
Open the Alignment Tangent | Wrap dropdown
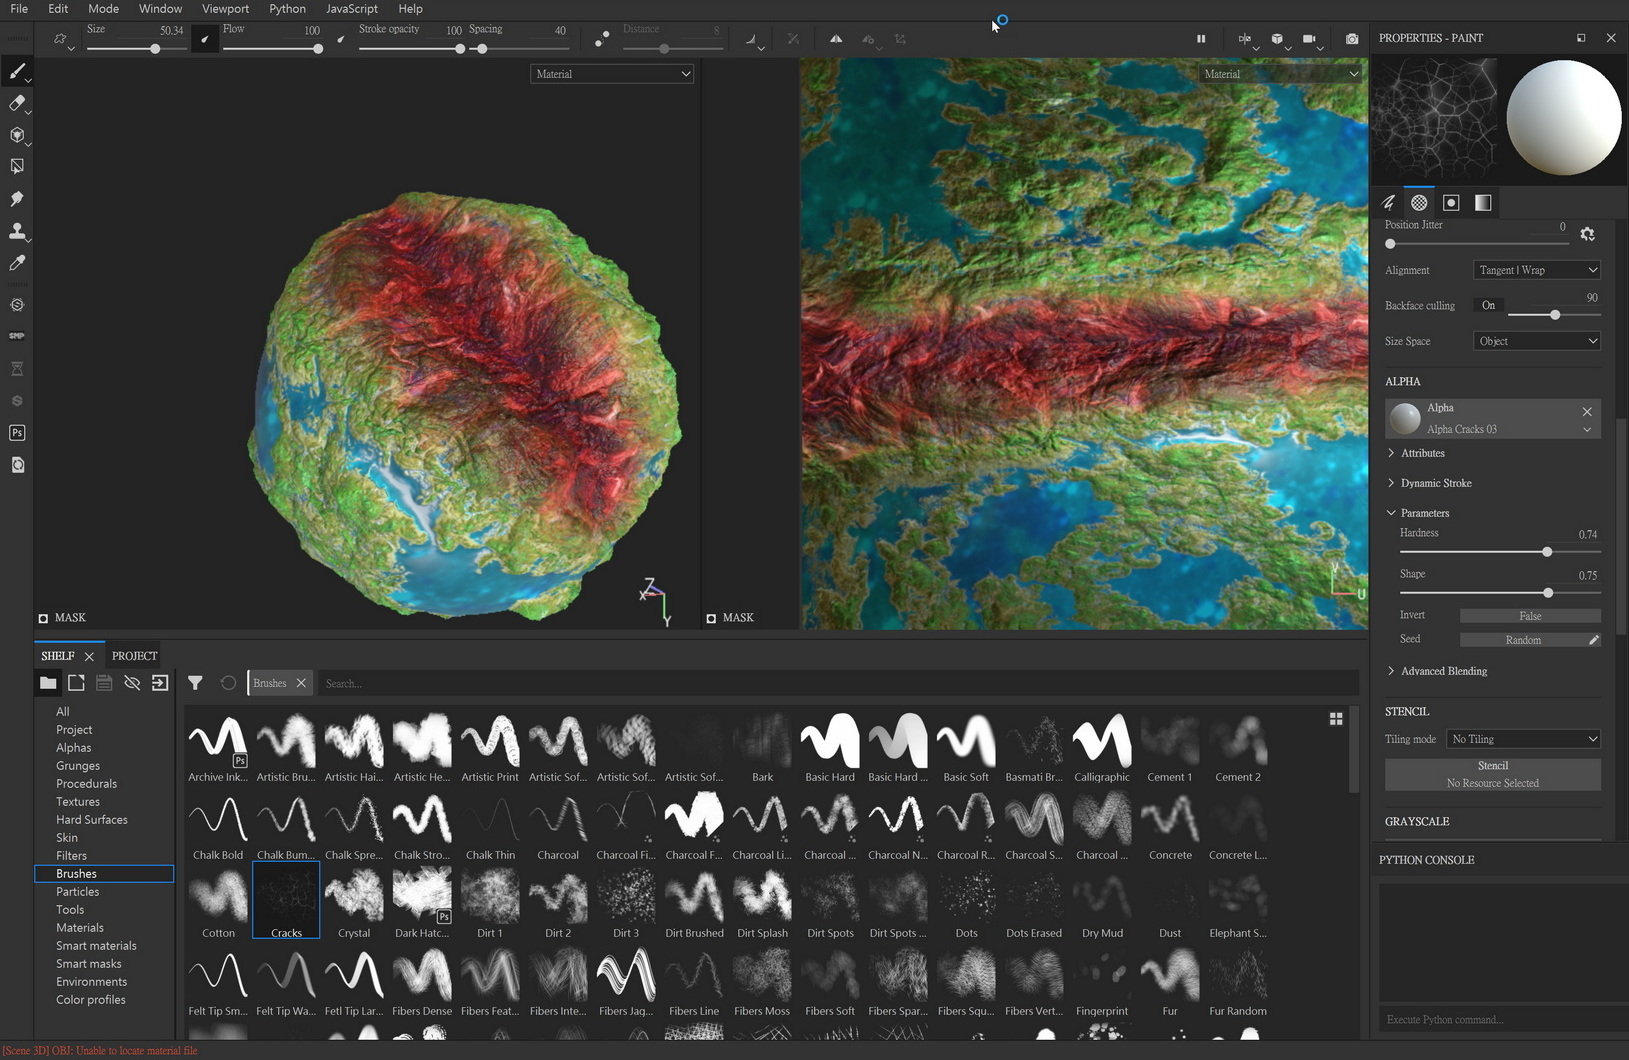click(1536, 270)
